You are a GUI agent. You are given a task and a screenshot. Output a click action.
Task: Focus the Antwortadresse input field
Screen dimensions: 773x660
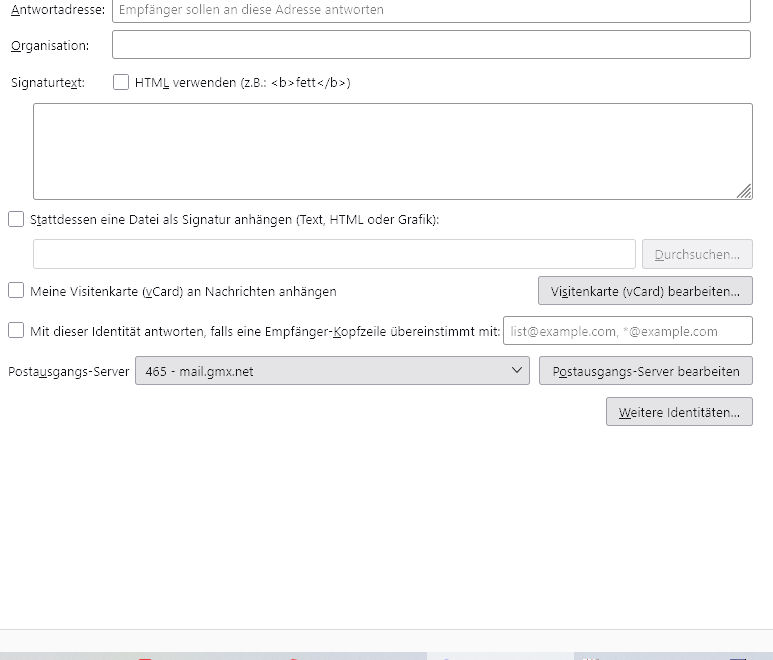click(431, 10)
